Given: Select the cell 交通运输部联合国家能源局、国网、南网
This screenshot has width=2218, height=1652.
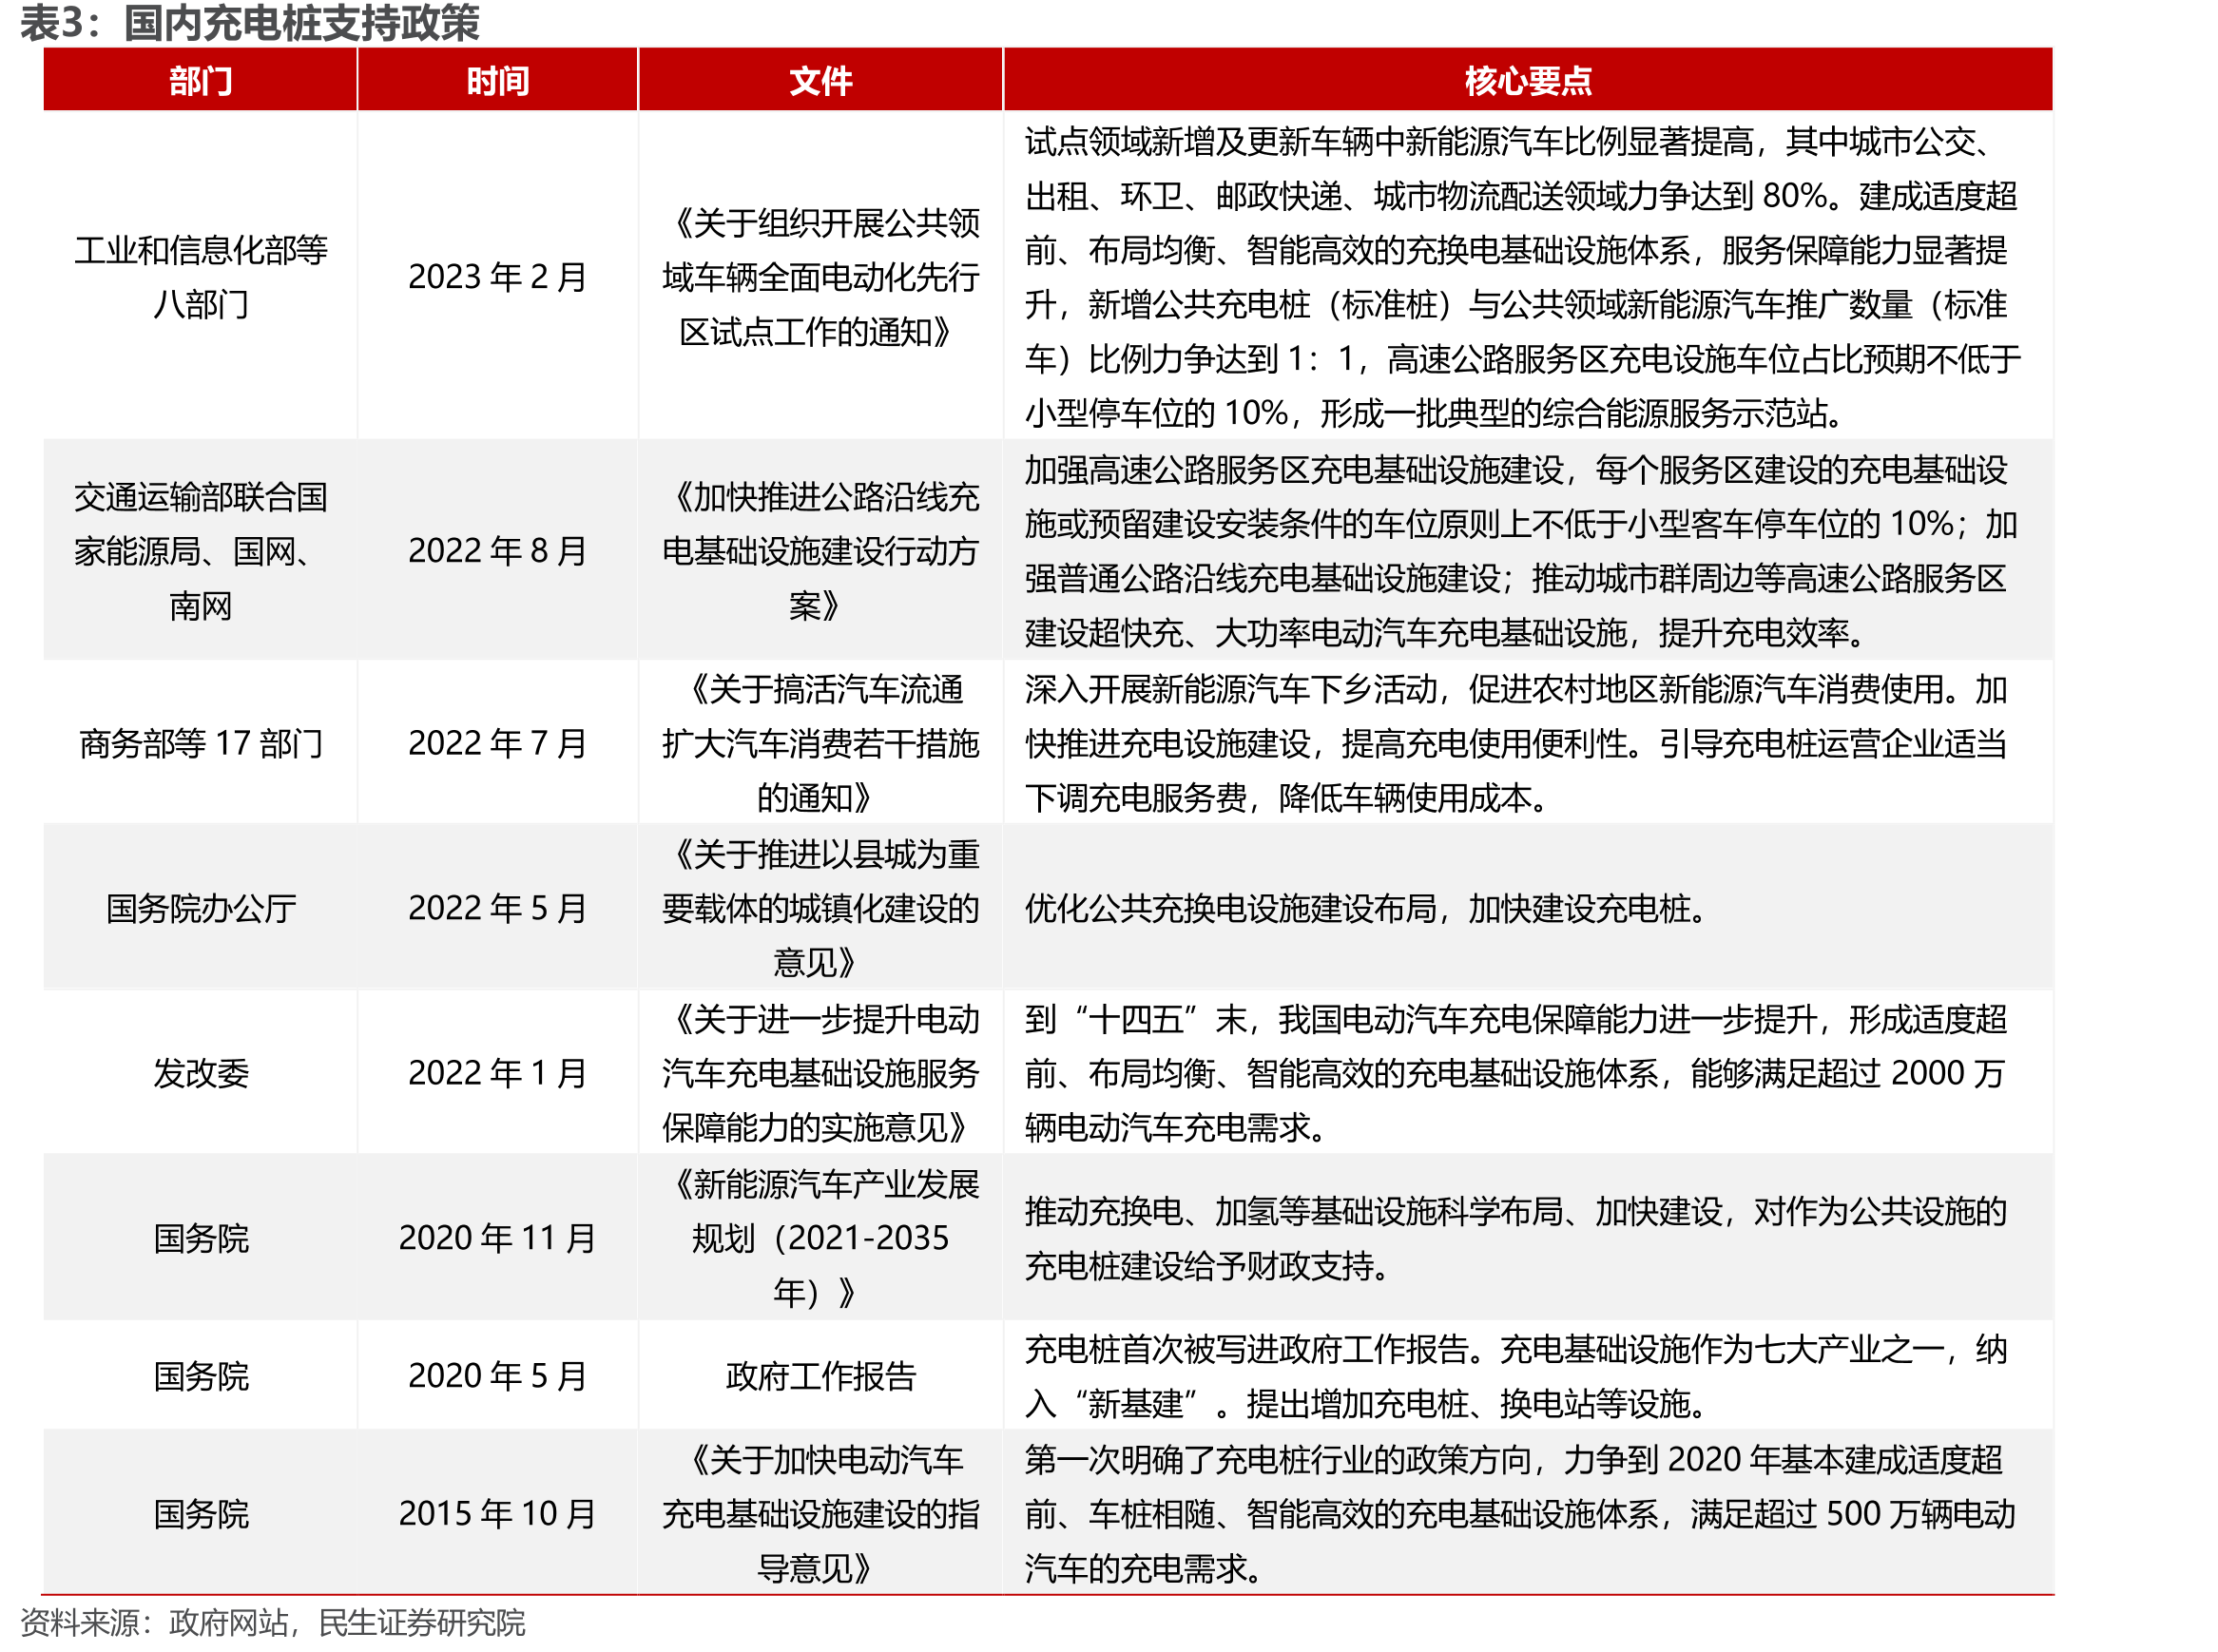Looking at the screenshot, I should [200, 551].
